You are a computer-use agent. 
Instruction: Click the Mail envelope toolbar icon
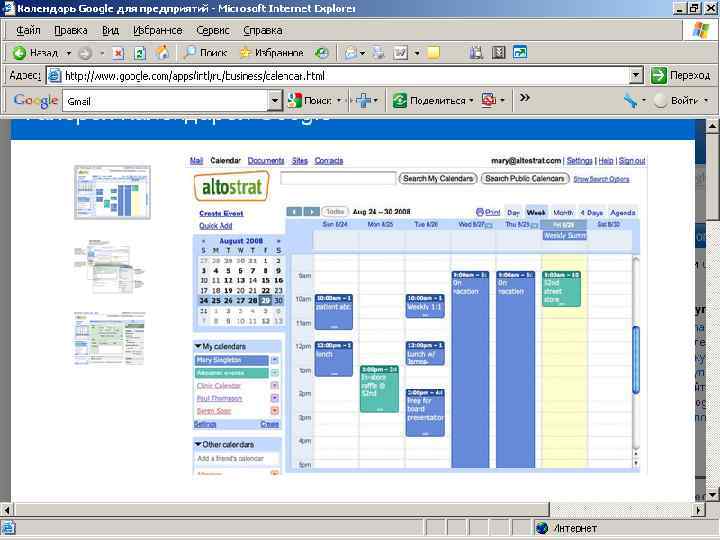point(351,53)
